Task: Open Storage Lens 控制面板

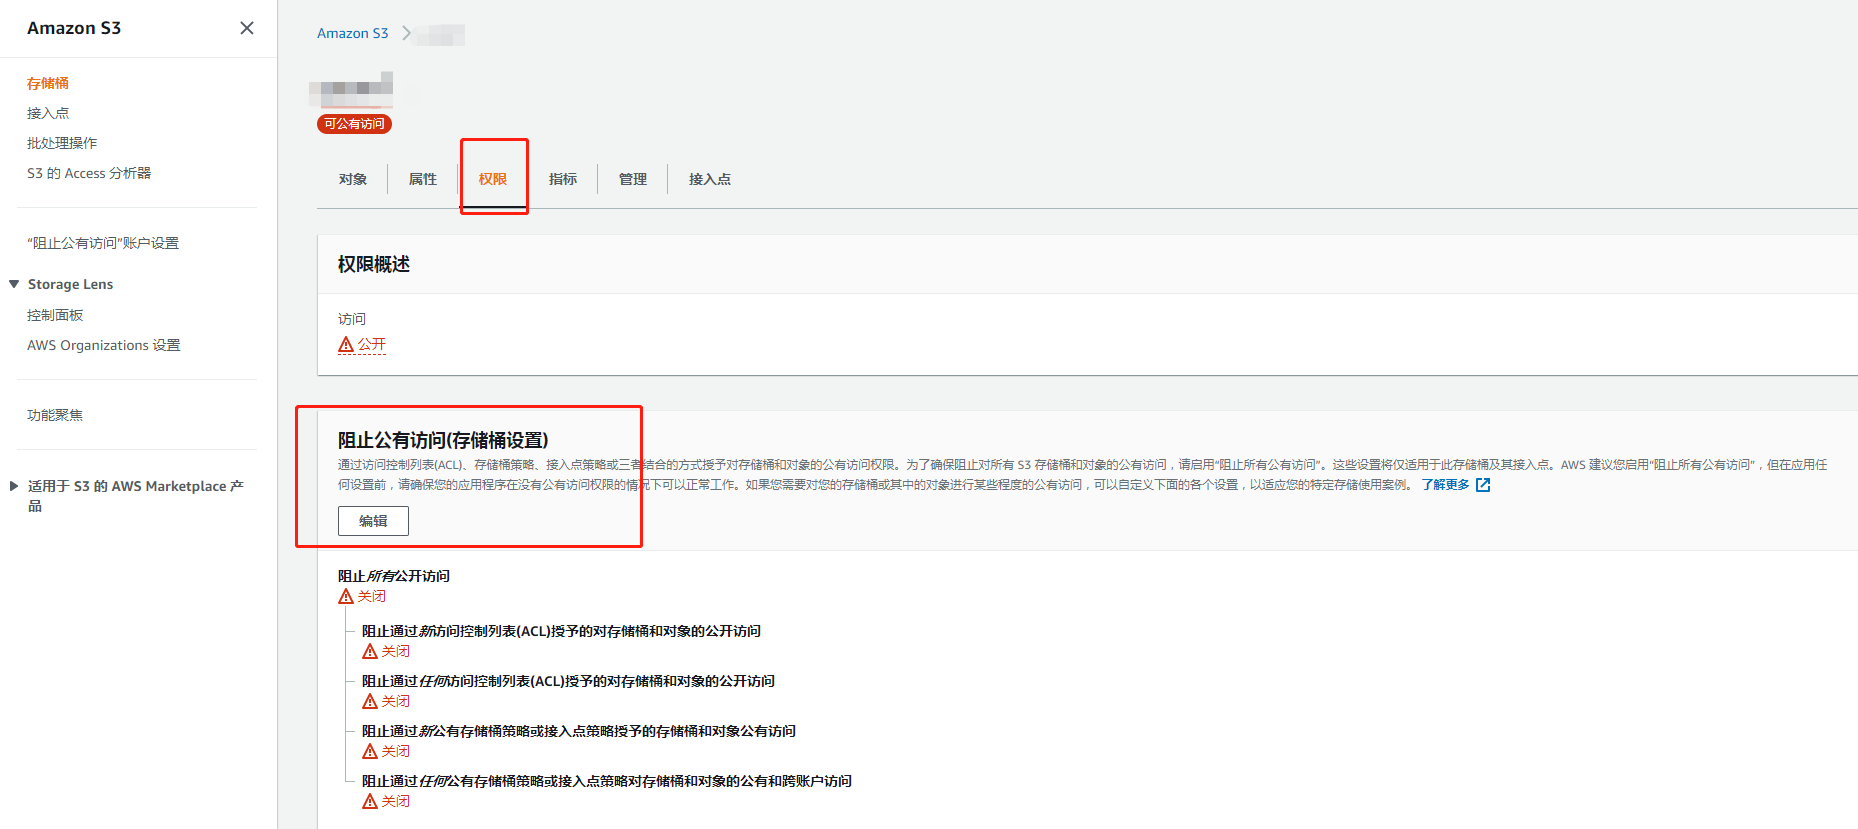Action: (x=55, y=315)
